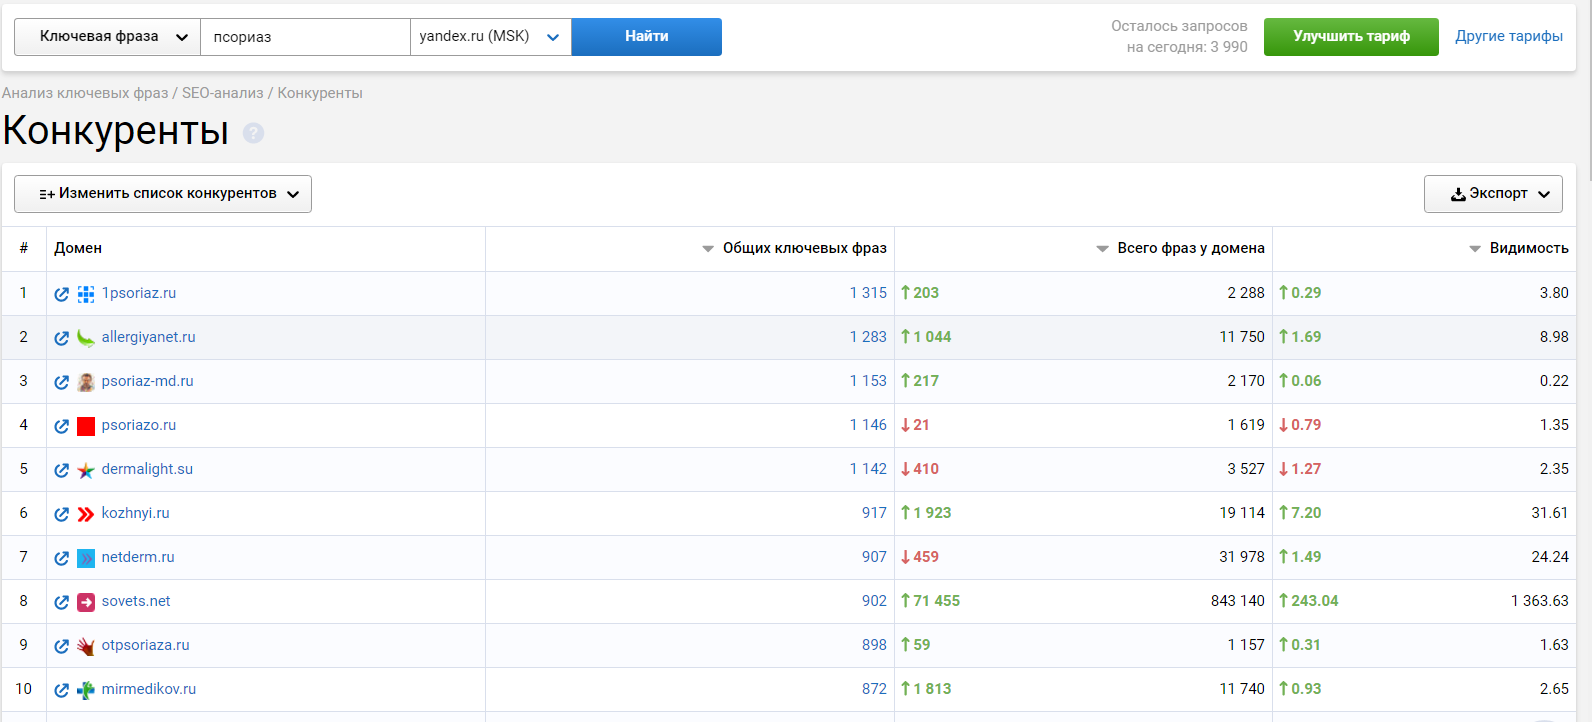This screenshot has height=722, width=1592.
Task: Click the red psoriazo.ru favicon
Action: tap(86, 426)
